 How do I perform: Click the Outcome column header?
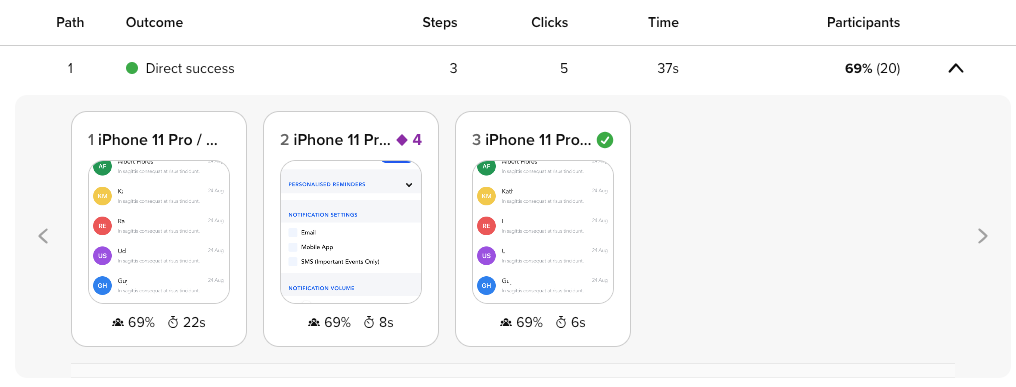pyautogui.click(x=154, y=23)
